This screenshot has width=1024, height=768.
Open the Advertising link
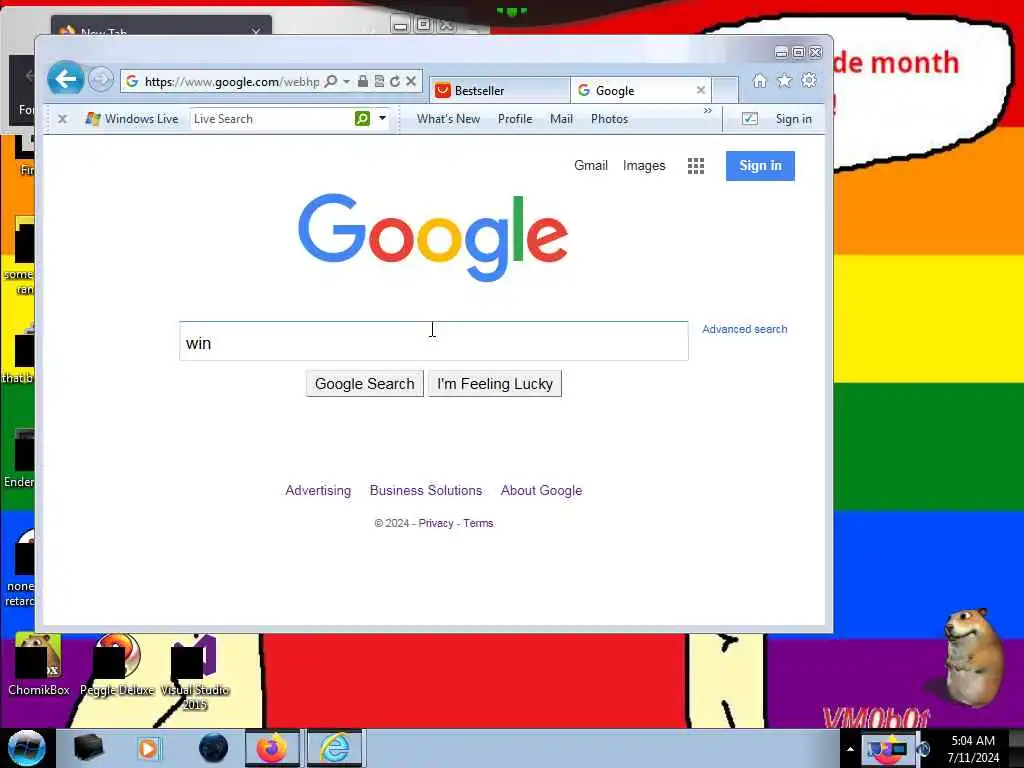pos(318,490)
